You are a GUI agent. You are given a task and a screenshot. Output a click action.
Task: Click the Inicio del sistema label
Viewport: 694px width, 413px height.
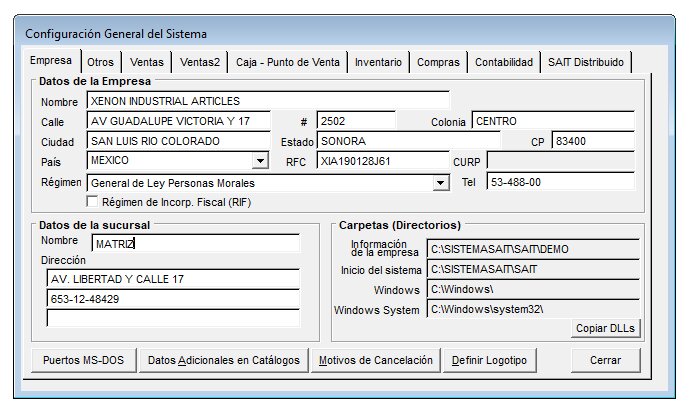[381, 270]
